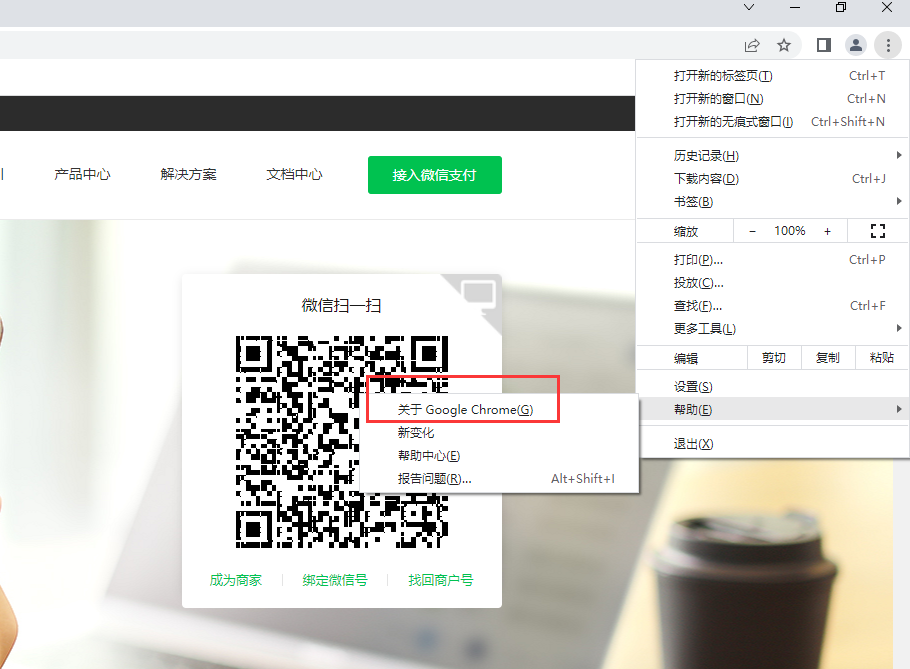Image resolution: width=910 pixels, height=669 pixels.
Task: Click the fullscreen icon in zoom row
Action: 878,231
